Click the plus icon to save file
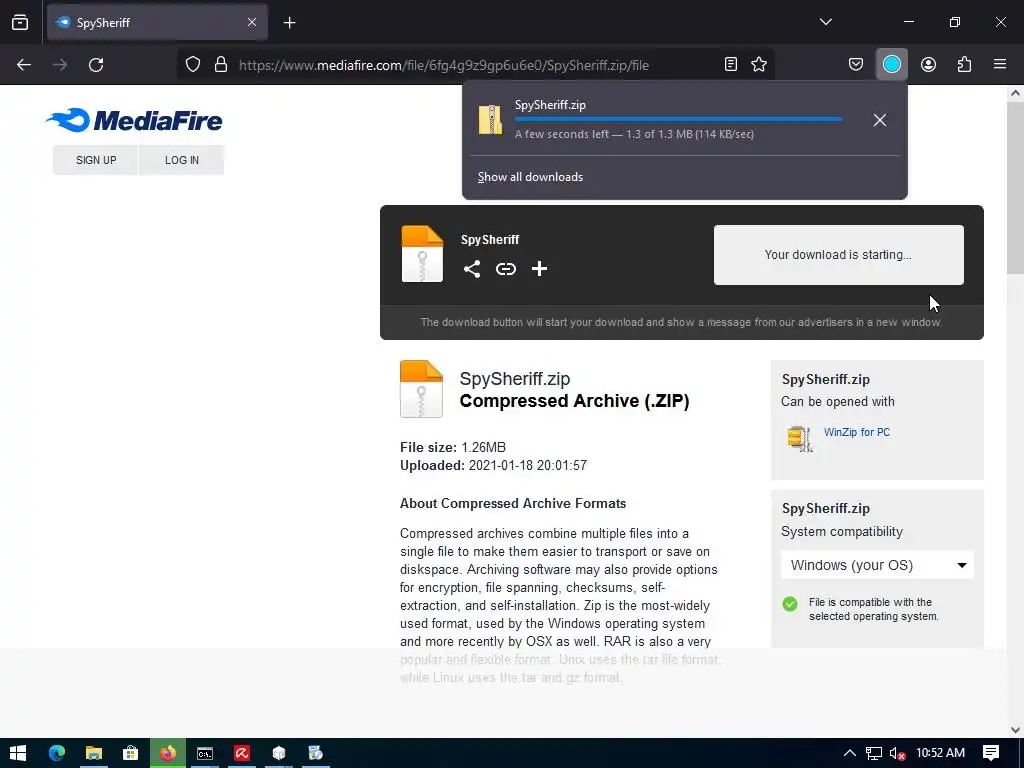The image size is (1024, 768). tap(539, 269)
